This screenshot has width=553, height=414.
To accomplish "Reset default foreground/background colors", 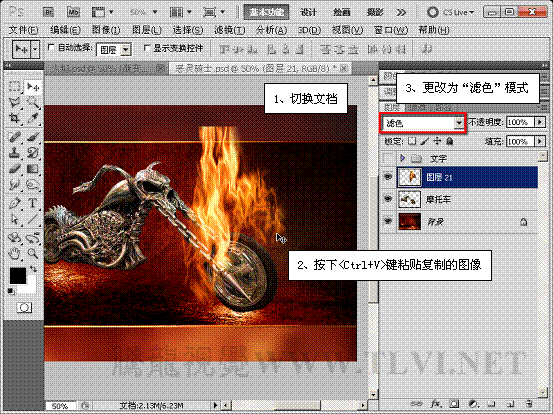I will tap(11, 291).
